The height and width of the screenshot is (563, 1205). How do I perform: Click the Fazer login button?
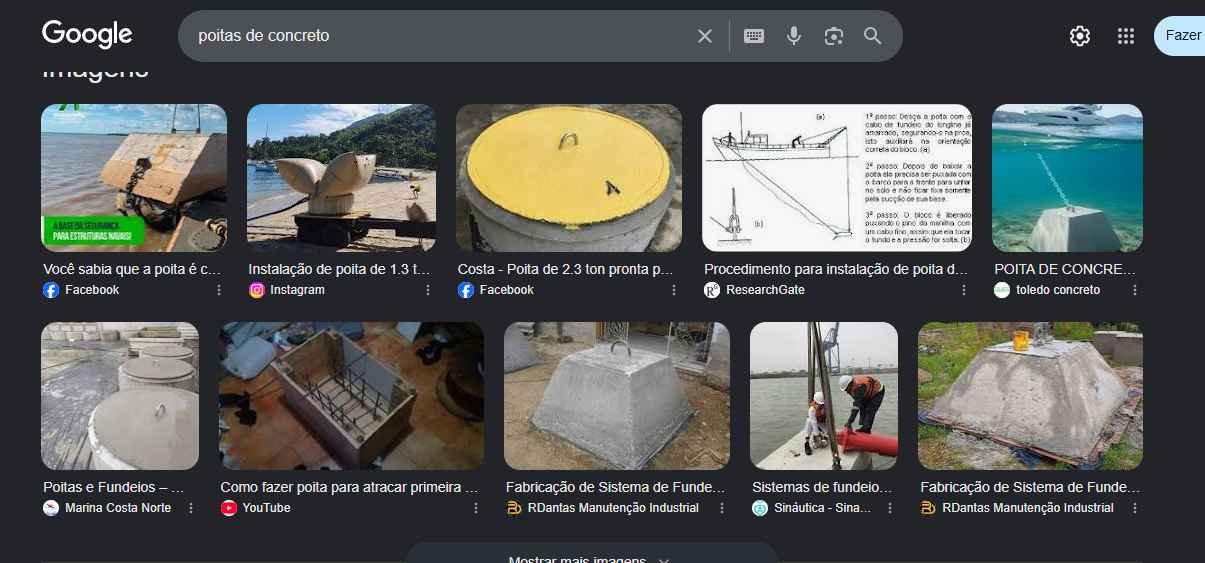coord(1180,35)
